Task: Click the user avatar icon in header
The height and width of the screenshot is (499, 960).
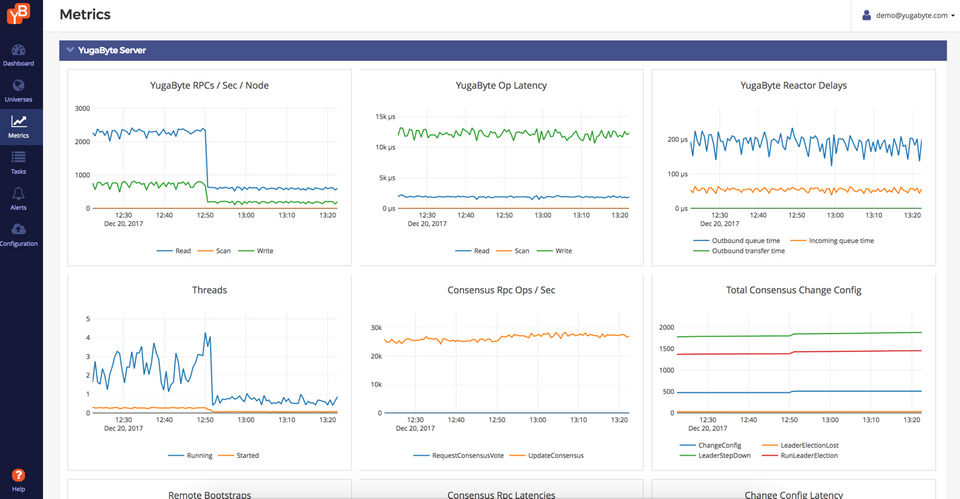Action: [868, 15]
